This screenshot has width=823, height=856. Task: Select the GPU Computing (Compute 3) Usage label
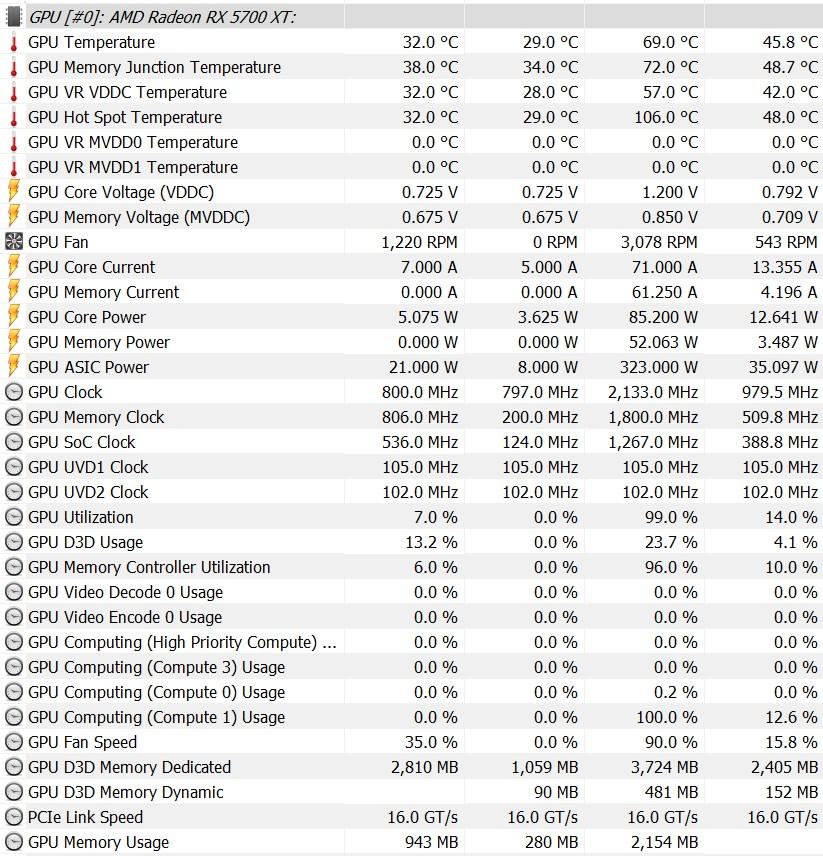click(156, 668)
